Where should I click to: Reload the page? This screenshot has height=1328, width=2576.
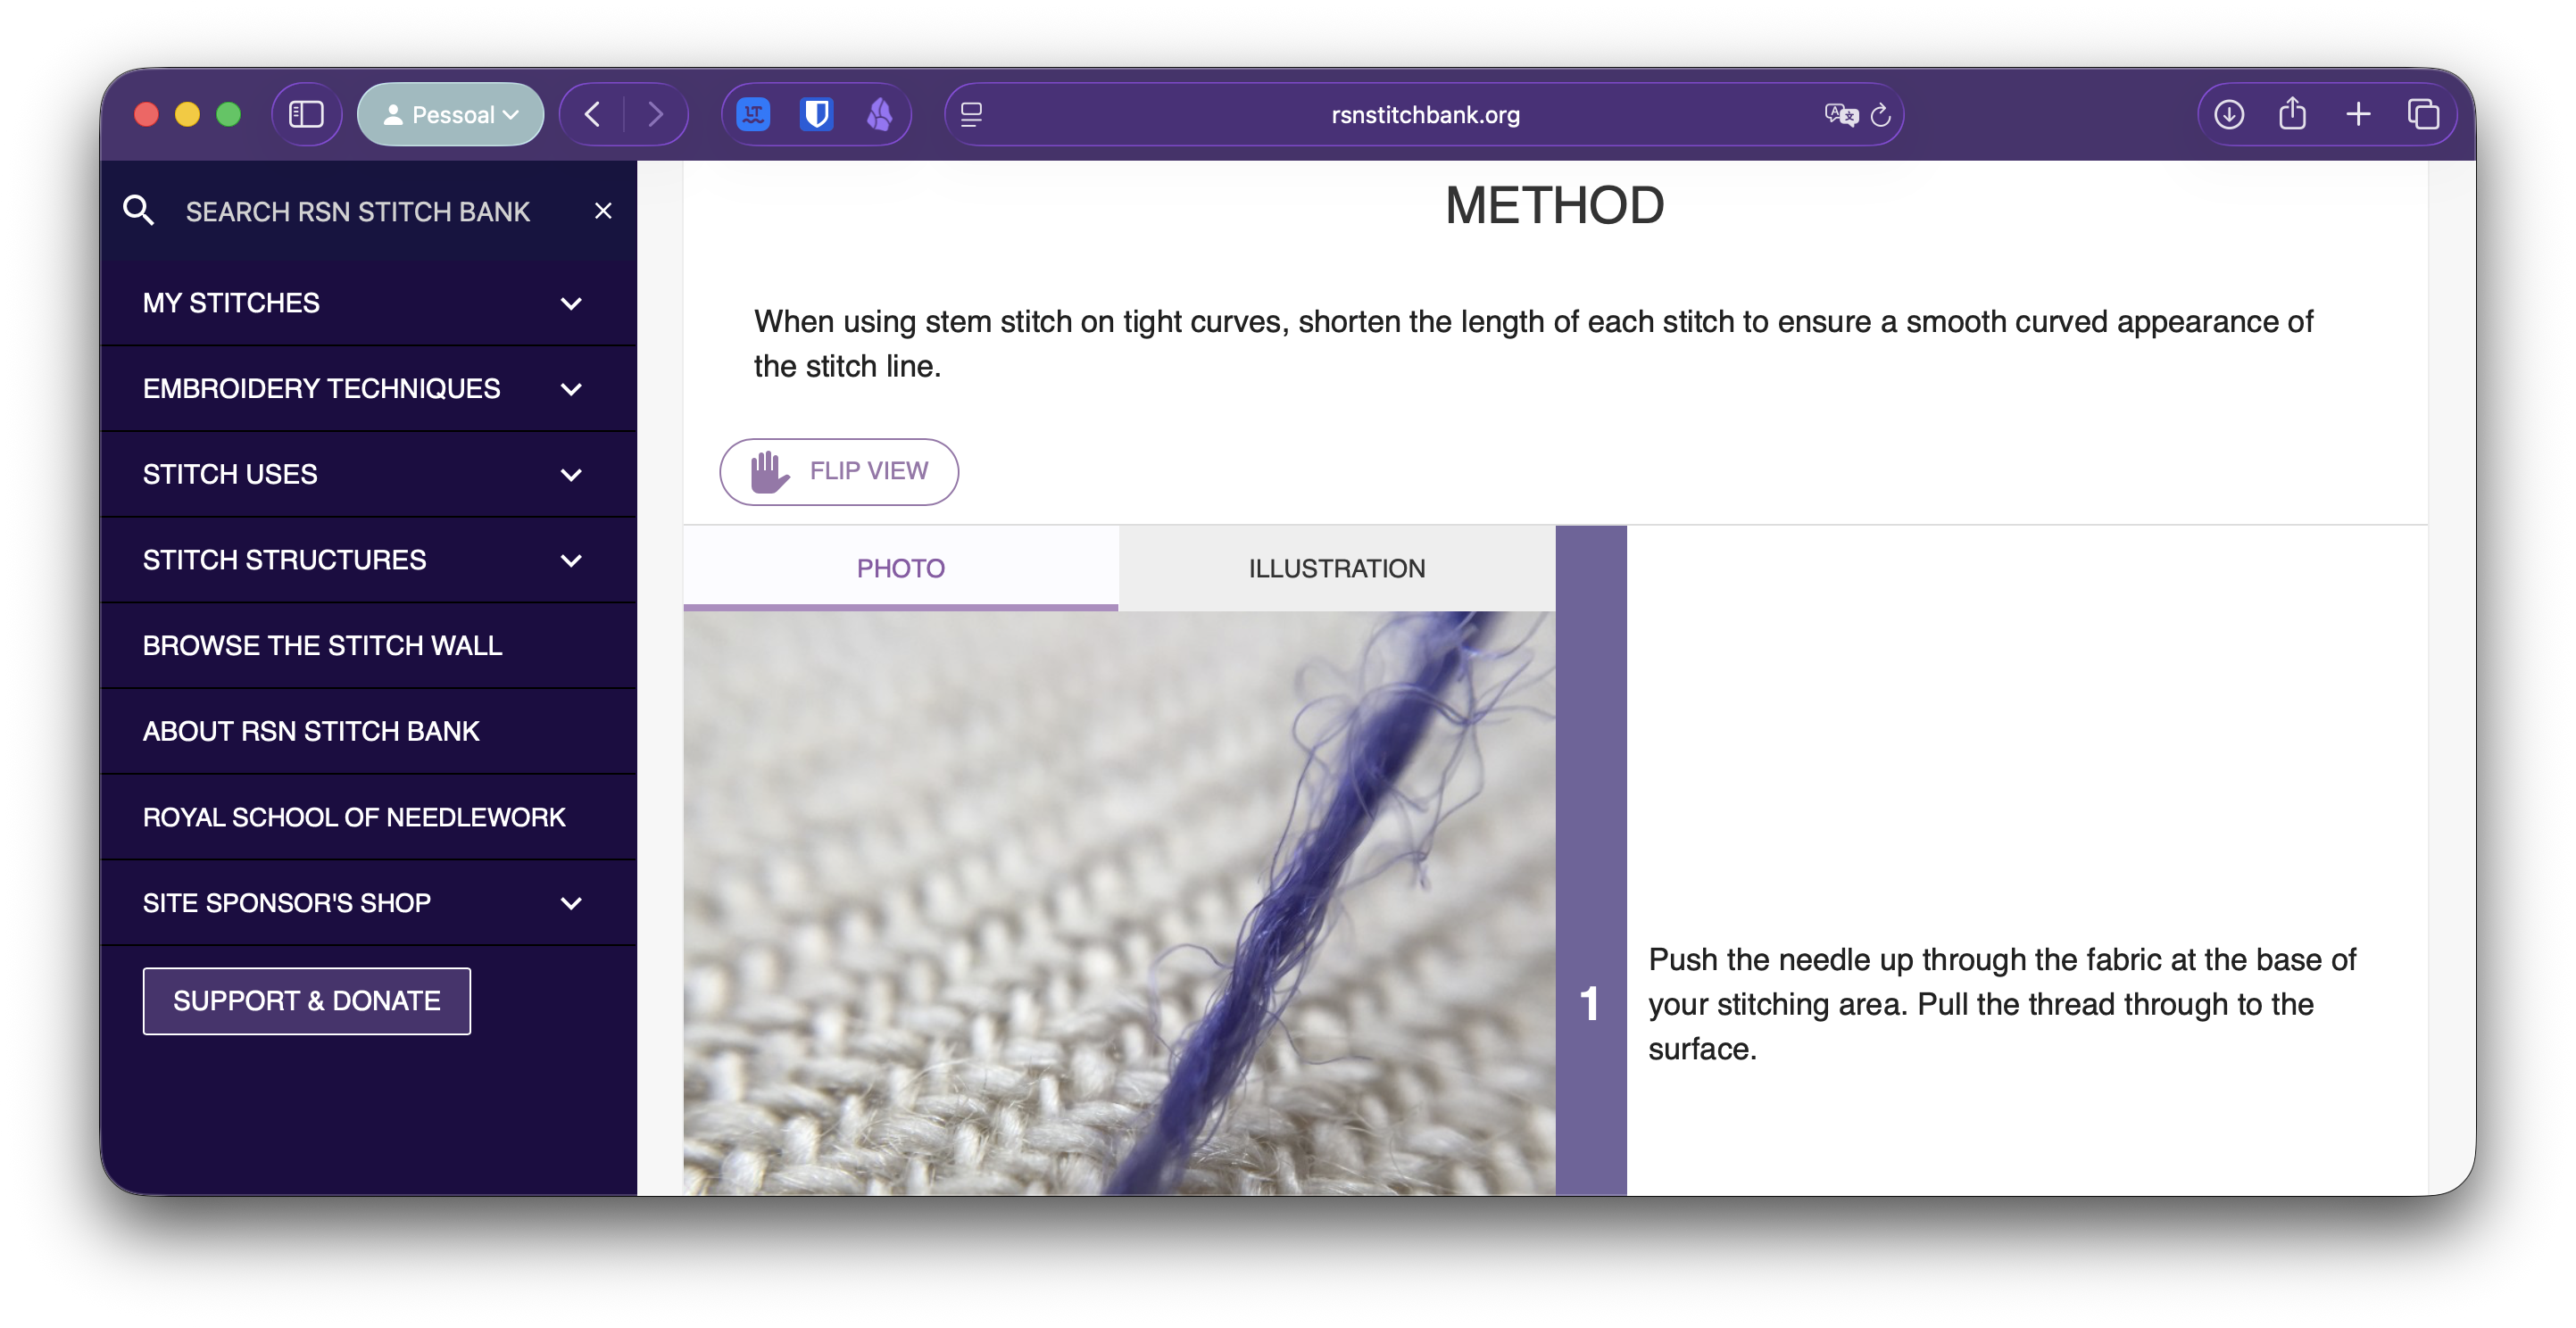point(1881,115)
